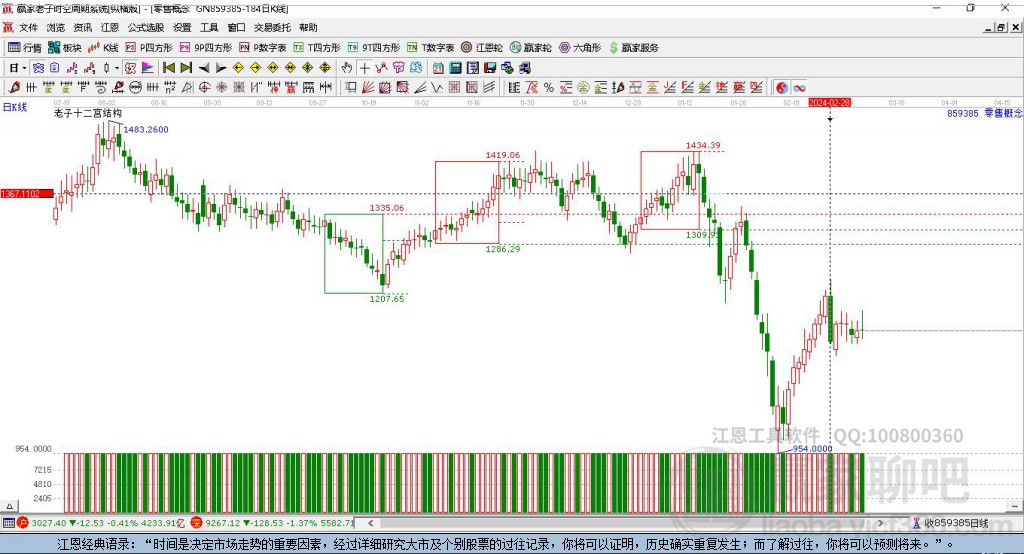Open the 9T四方形 tool
This screenshot has height=554, width=1024.
point(374,48)
